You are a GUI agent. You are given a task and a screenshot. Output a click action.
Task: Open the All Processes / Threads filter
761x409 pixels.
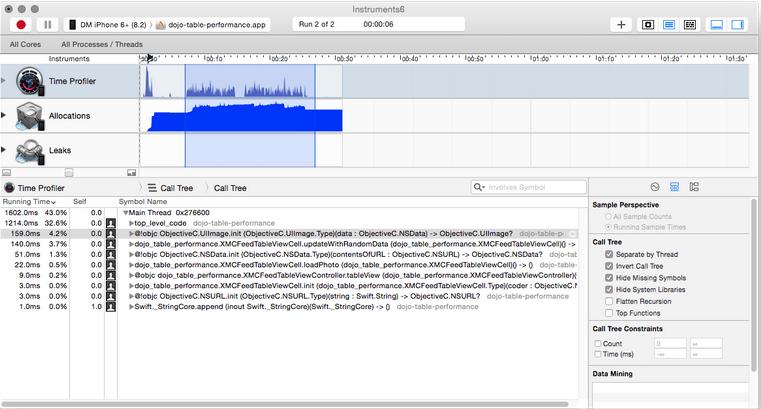pyautogui.click(x=102, y=44)
